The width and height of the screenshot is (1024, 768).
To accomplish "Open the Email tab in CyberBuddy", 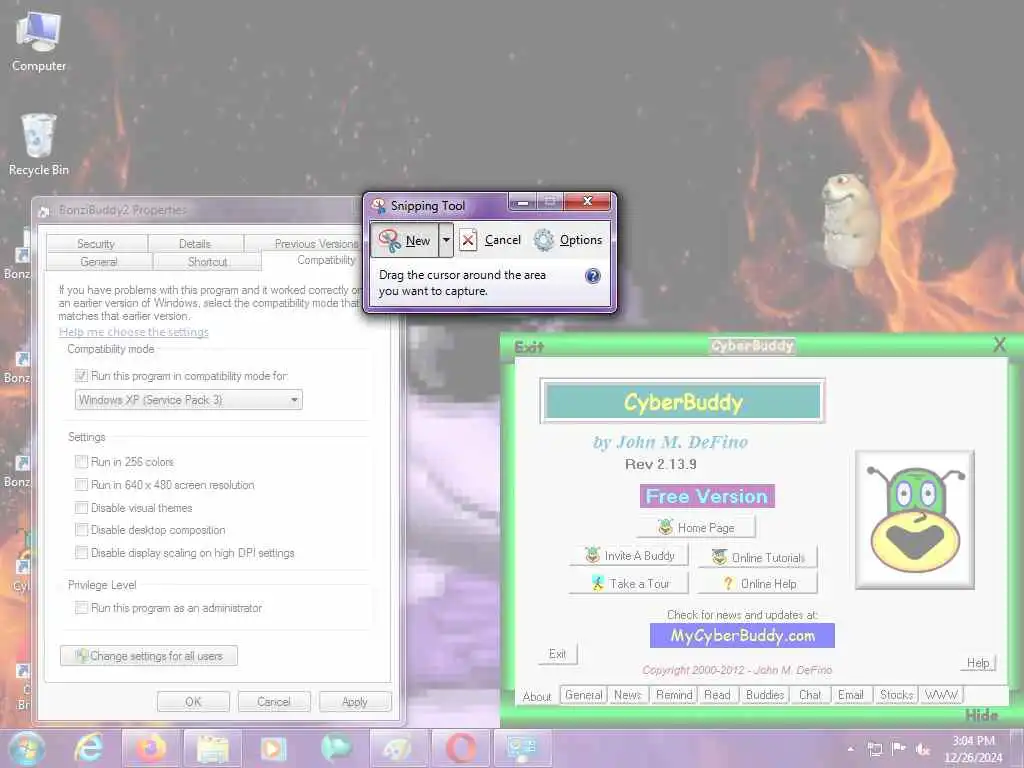I will tap(851, 695).
